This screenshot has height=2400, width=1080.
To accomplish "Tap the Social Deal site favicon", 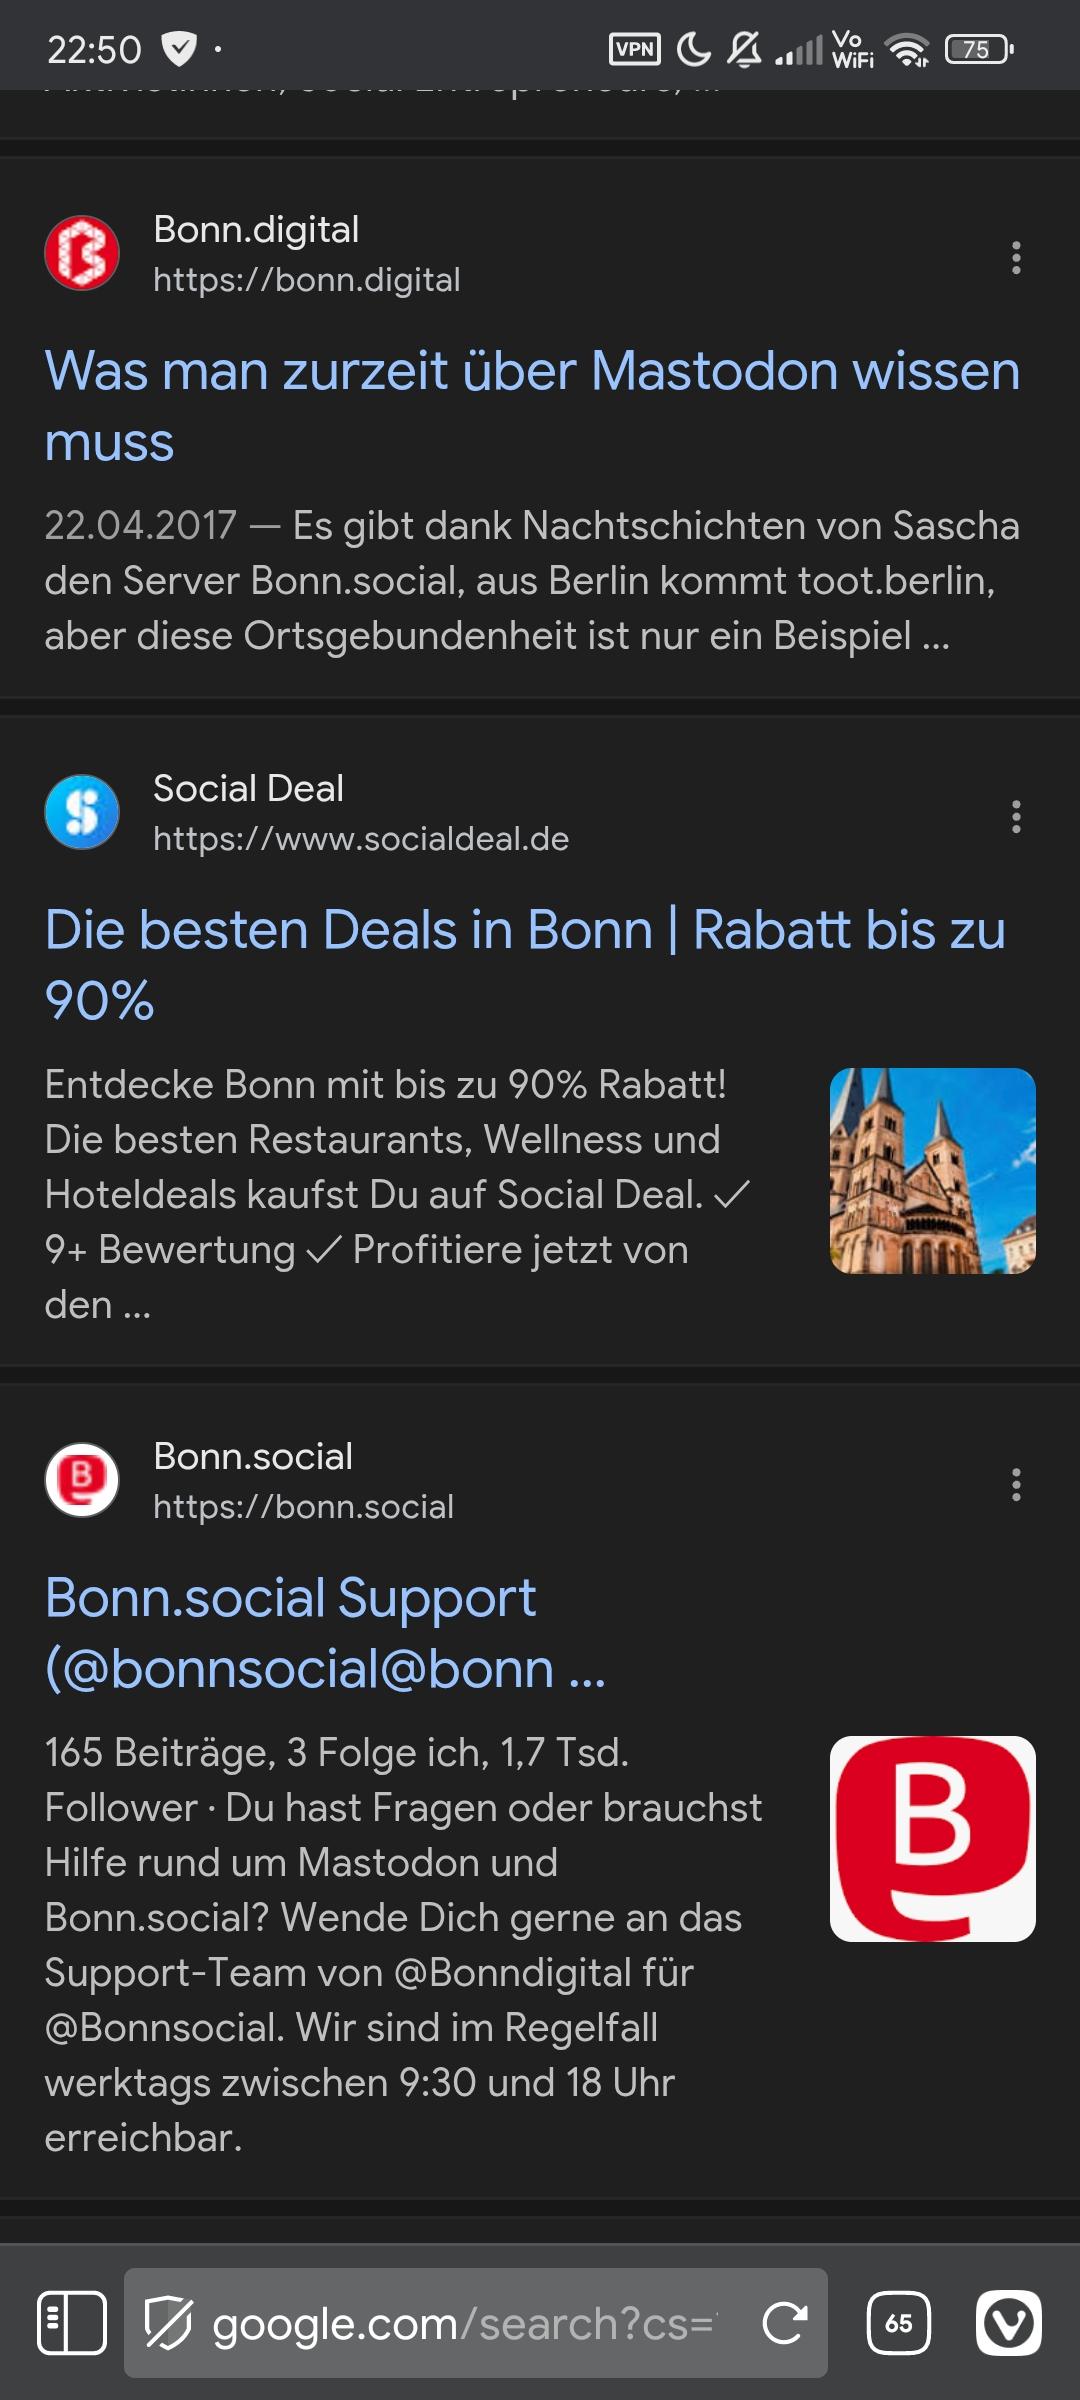I will pos(82,812).
